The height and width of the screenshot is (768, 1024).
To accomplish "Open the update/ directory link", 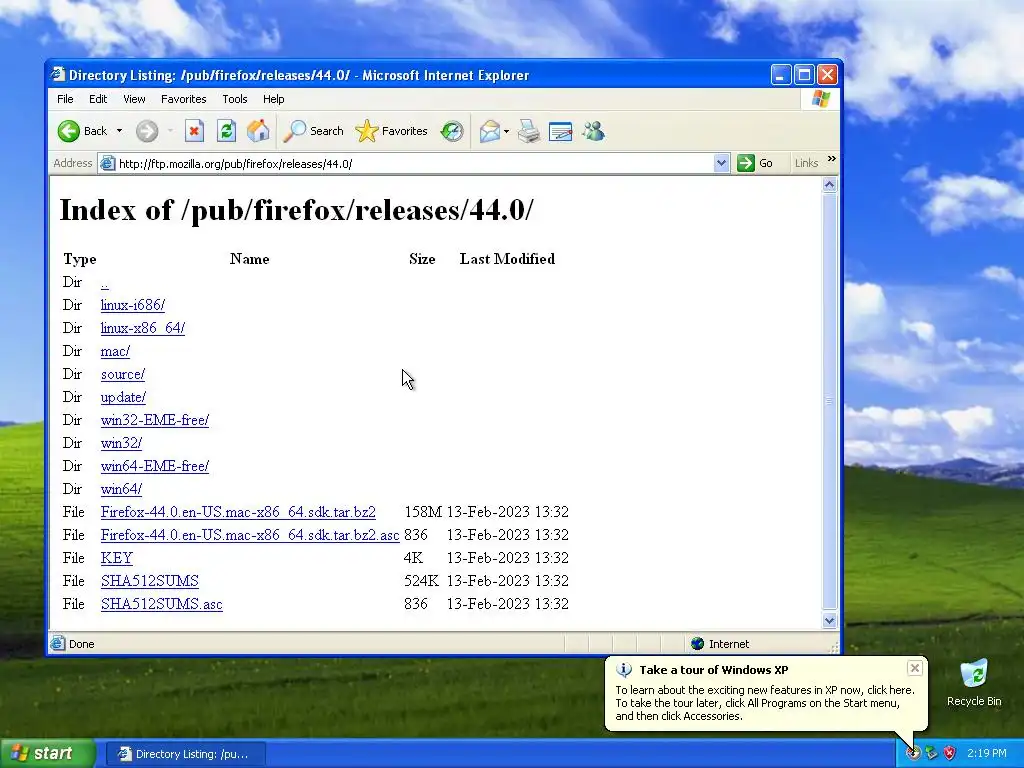I will coord(123,397).
